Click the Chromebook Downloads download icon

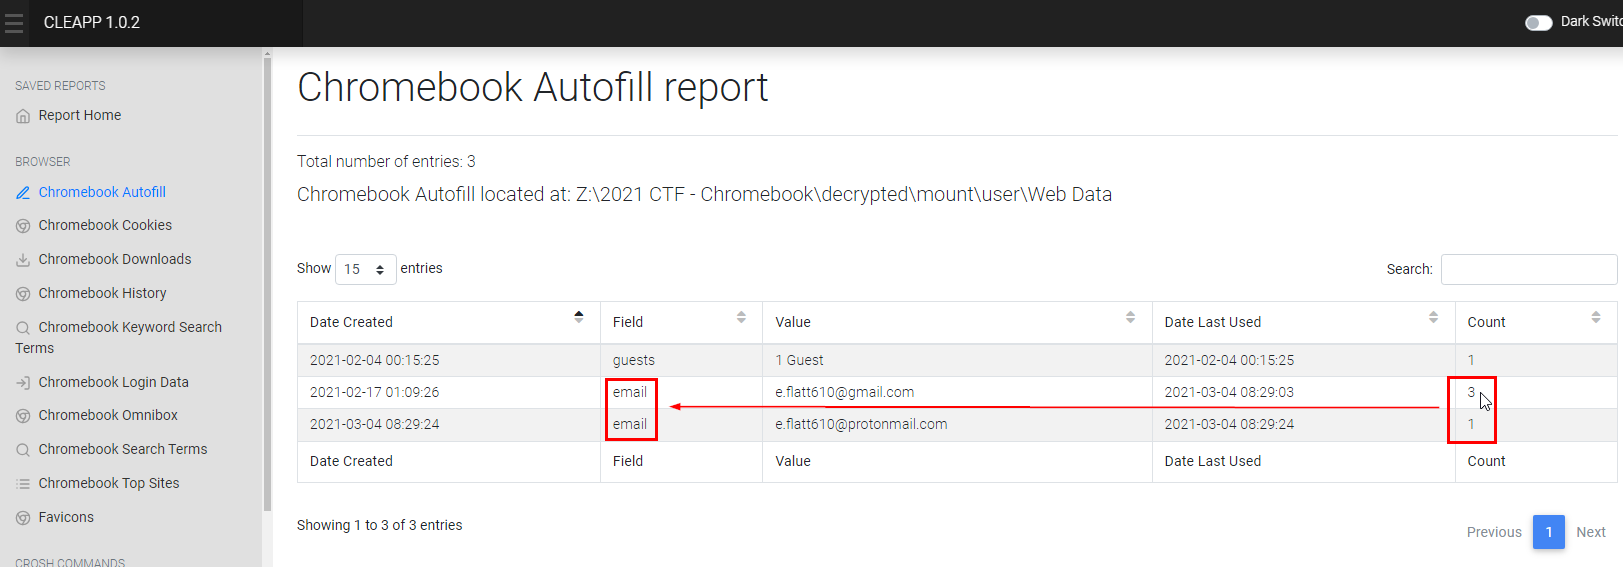23,260
